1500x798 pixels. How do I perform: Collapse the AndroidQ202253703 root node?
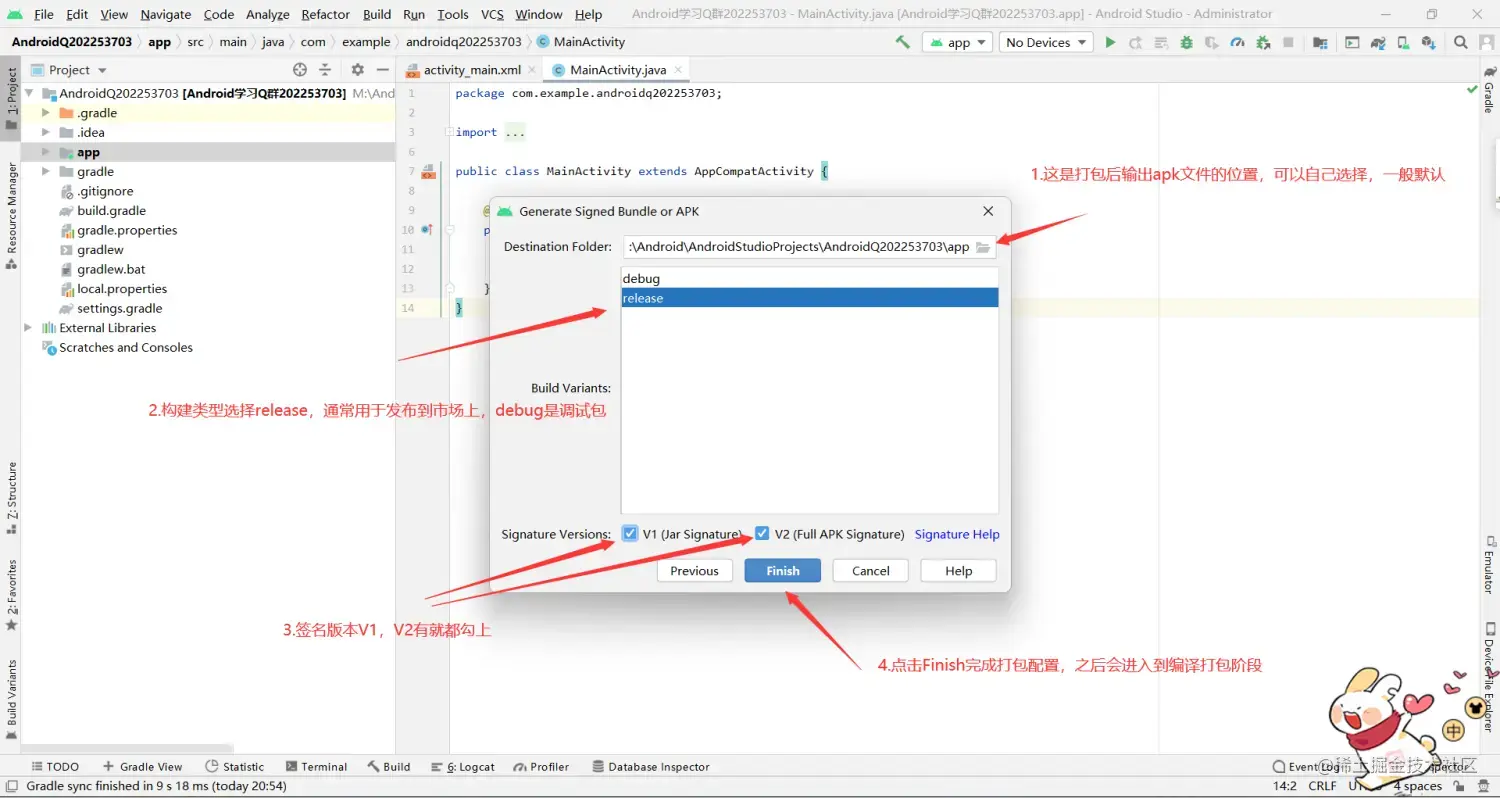tap(28, 93)
